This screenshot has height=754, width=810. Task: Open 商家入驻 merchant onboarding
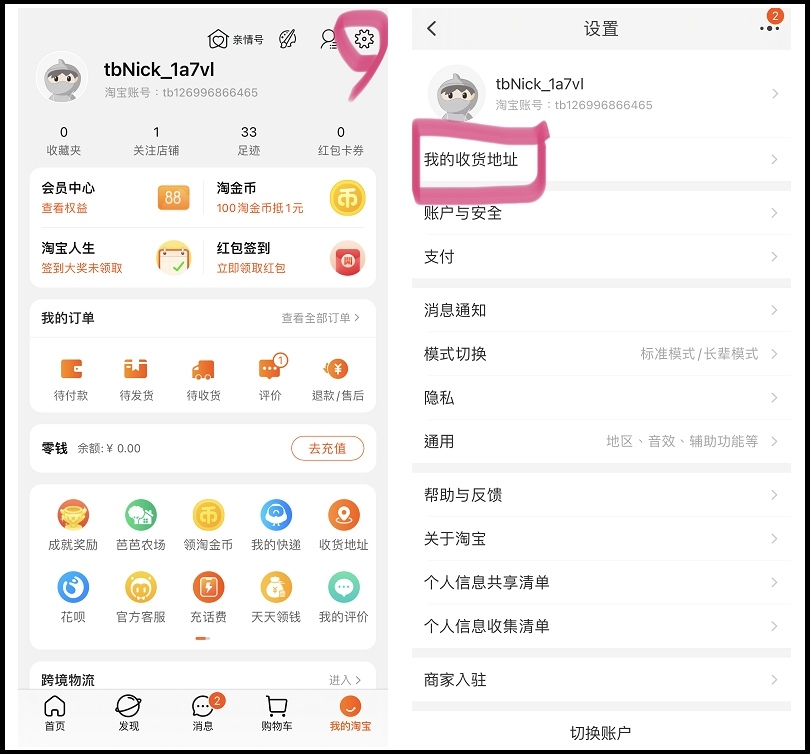(x=601, y=680)
